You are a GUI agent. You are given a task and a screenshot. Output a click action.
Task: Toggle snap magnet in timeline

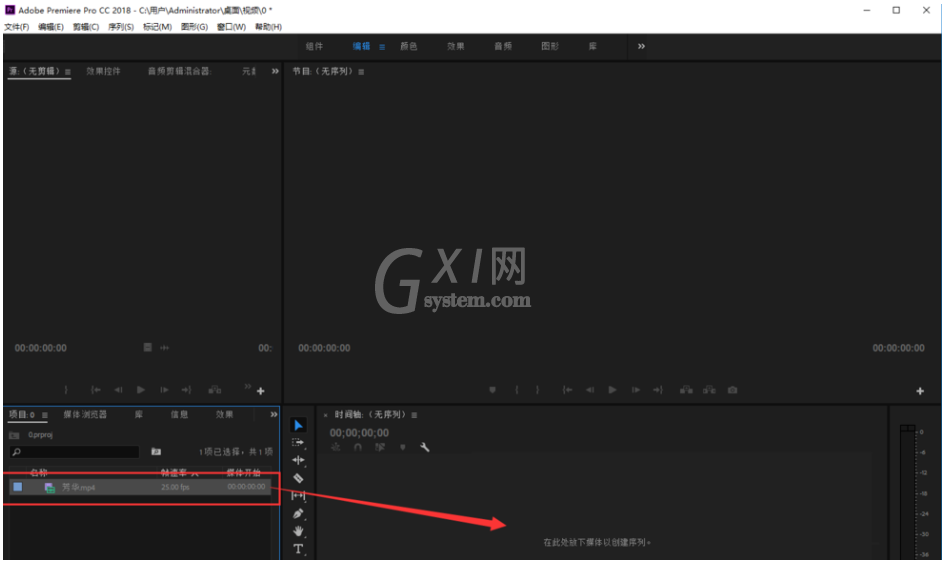tap(358, 447)
